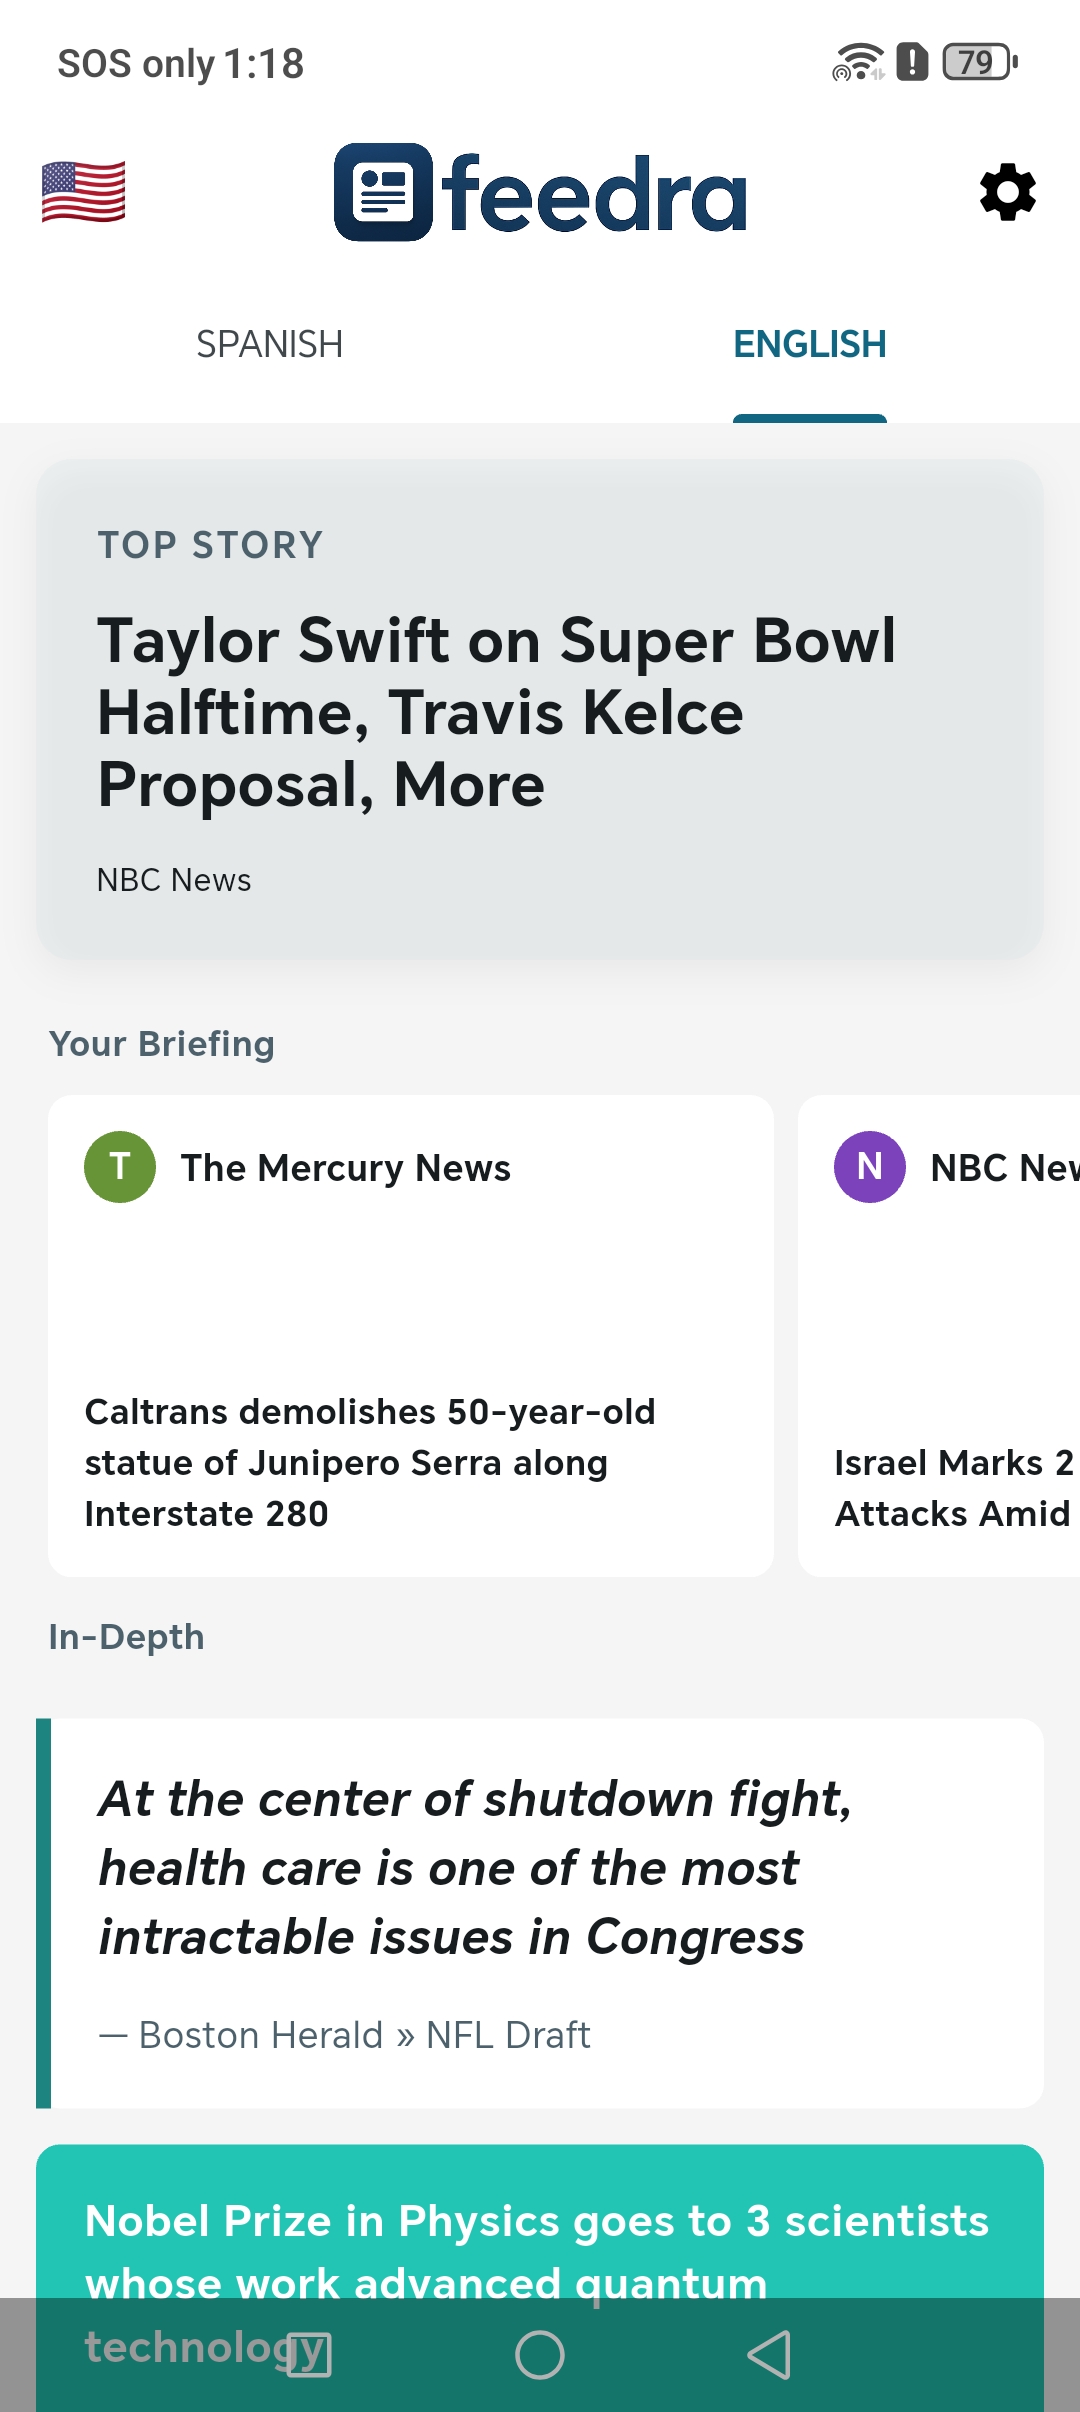
Task: Open the Israel Marks briefing card
Action: 952,1488
